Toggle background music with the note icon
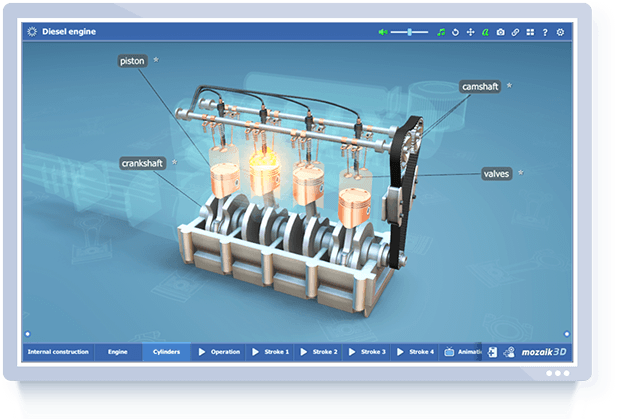Image resolution: width=621 pixels, height=419 pixels. click(x=441, y=32)
